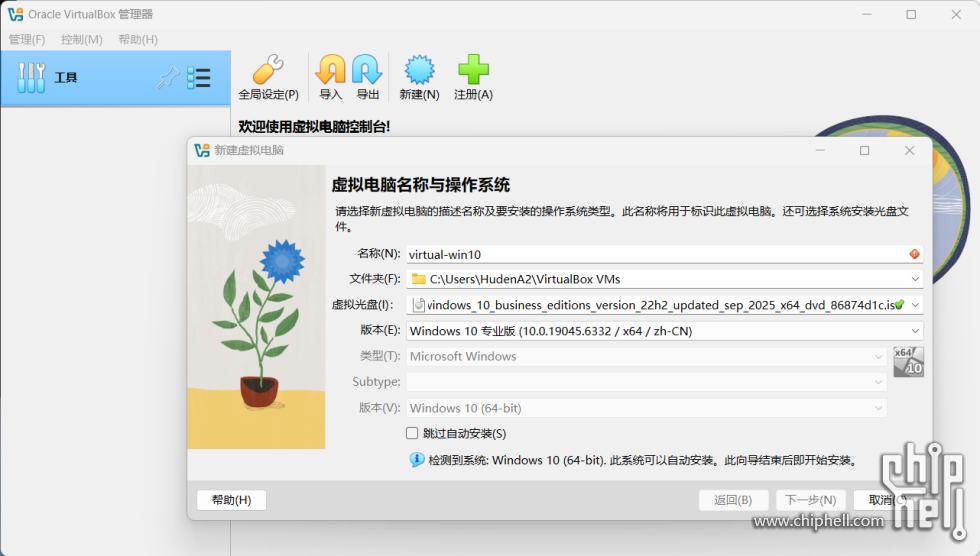This screenshot has height=556, width=980.
Task: Click the VirtualBox Manager title bar icon
Action: tap(15, 14)
